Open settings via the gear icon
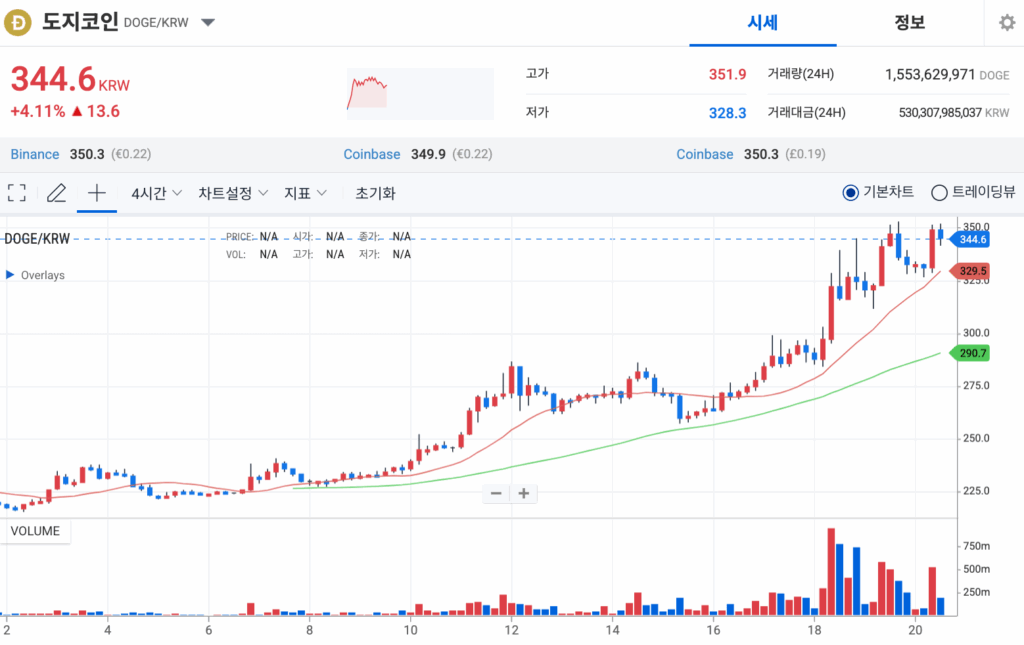 pos(1007,23)
